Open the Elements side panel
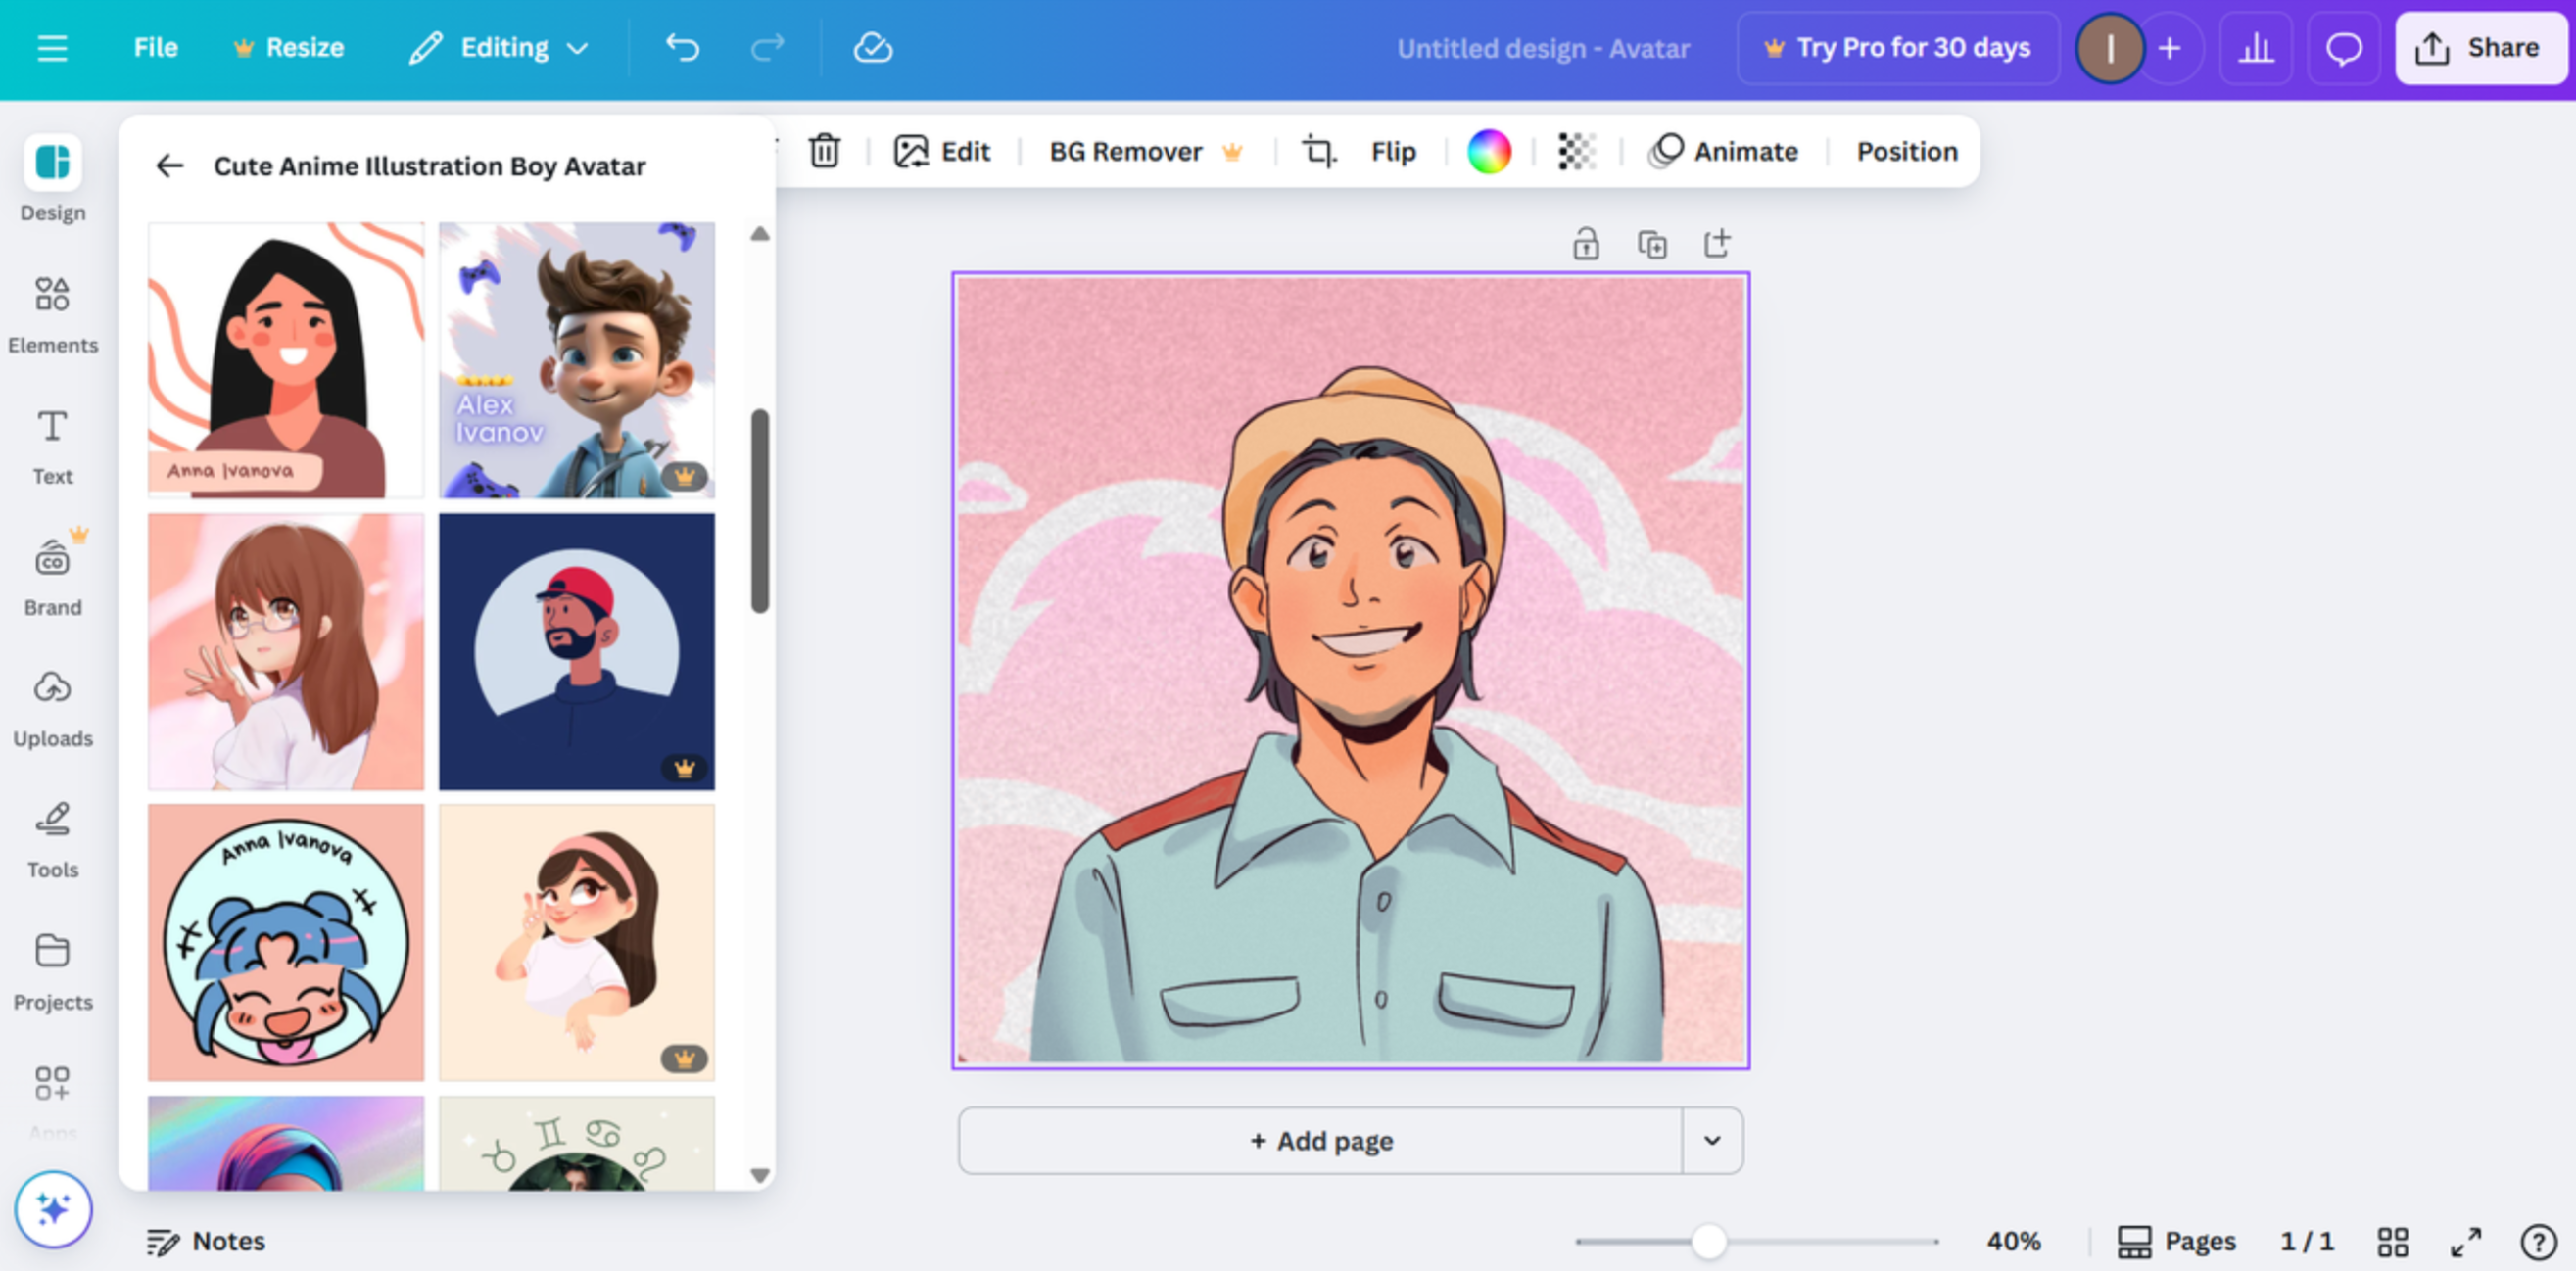Screen dimensions: 2576x1271 [x=53, y=315]
